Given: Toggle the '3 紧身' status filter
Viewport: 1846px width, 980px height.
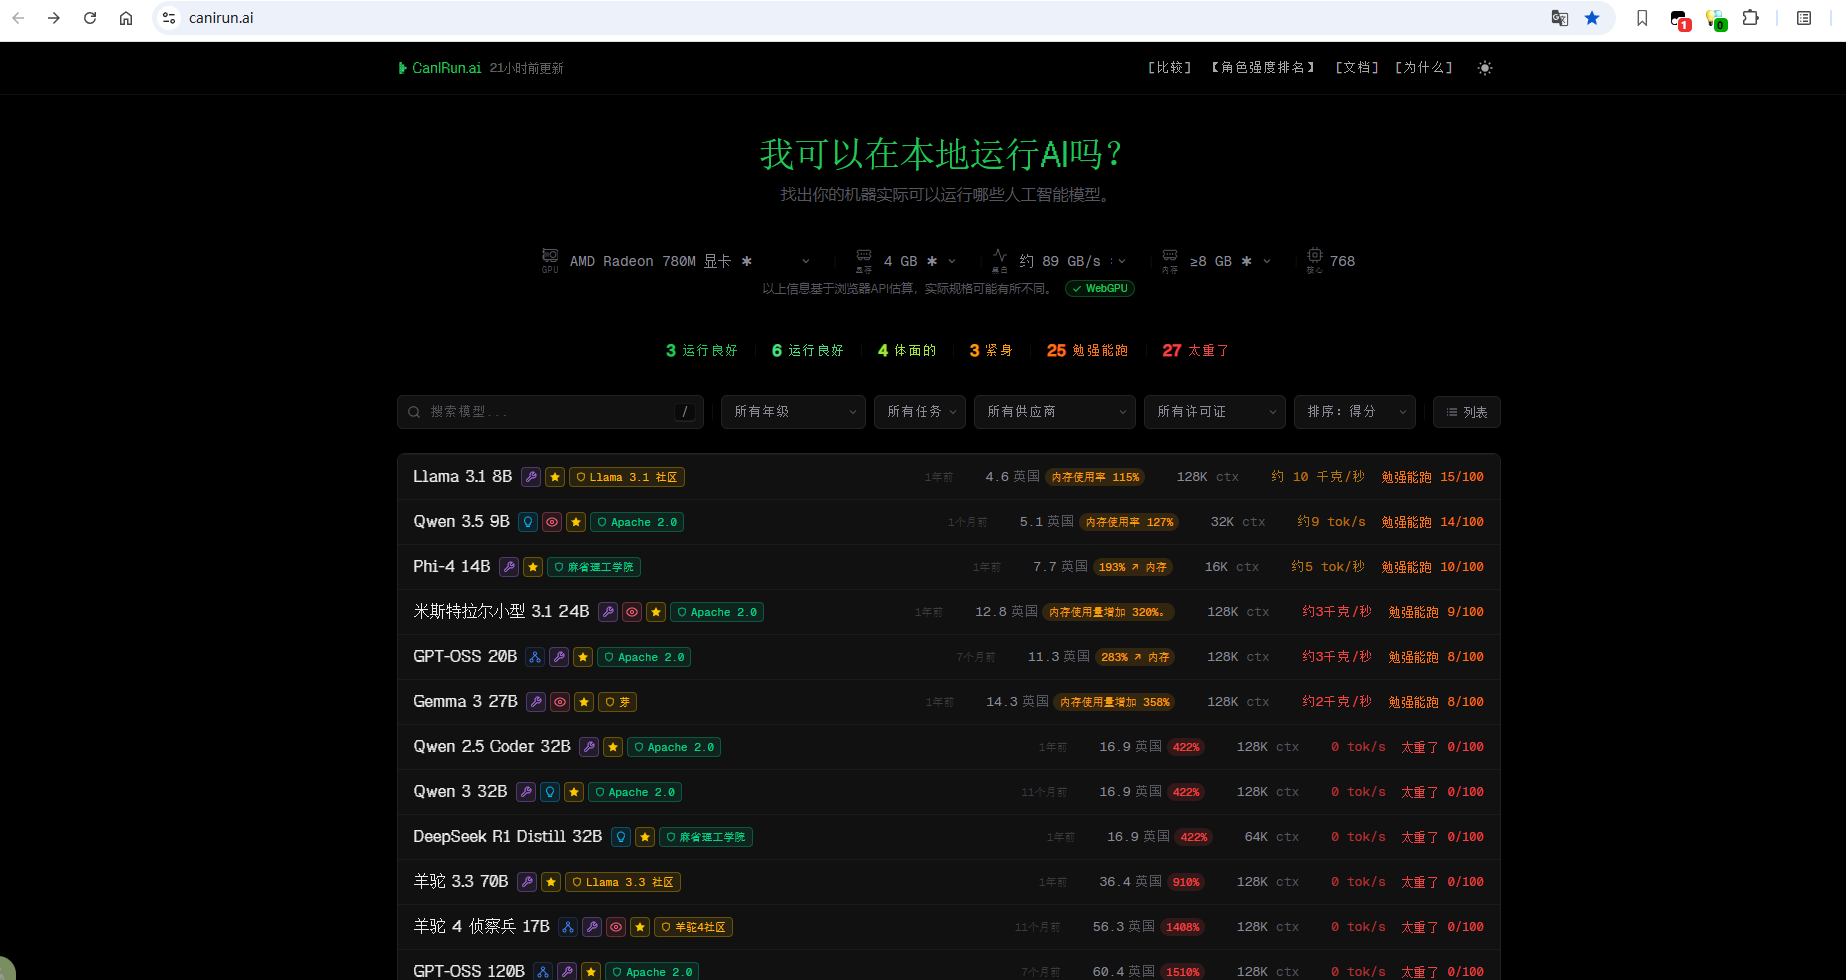Looking at the screenshot, I should (x=991, y=351).
